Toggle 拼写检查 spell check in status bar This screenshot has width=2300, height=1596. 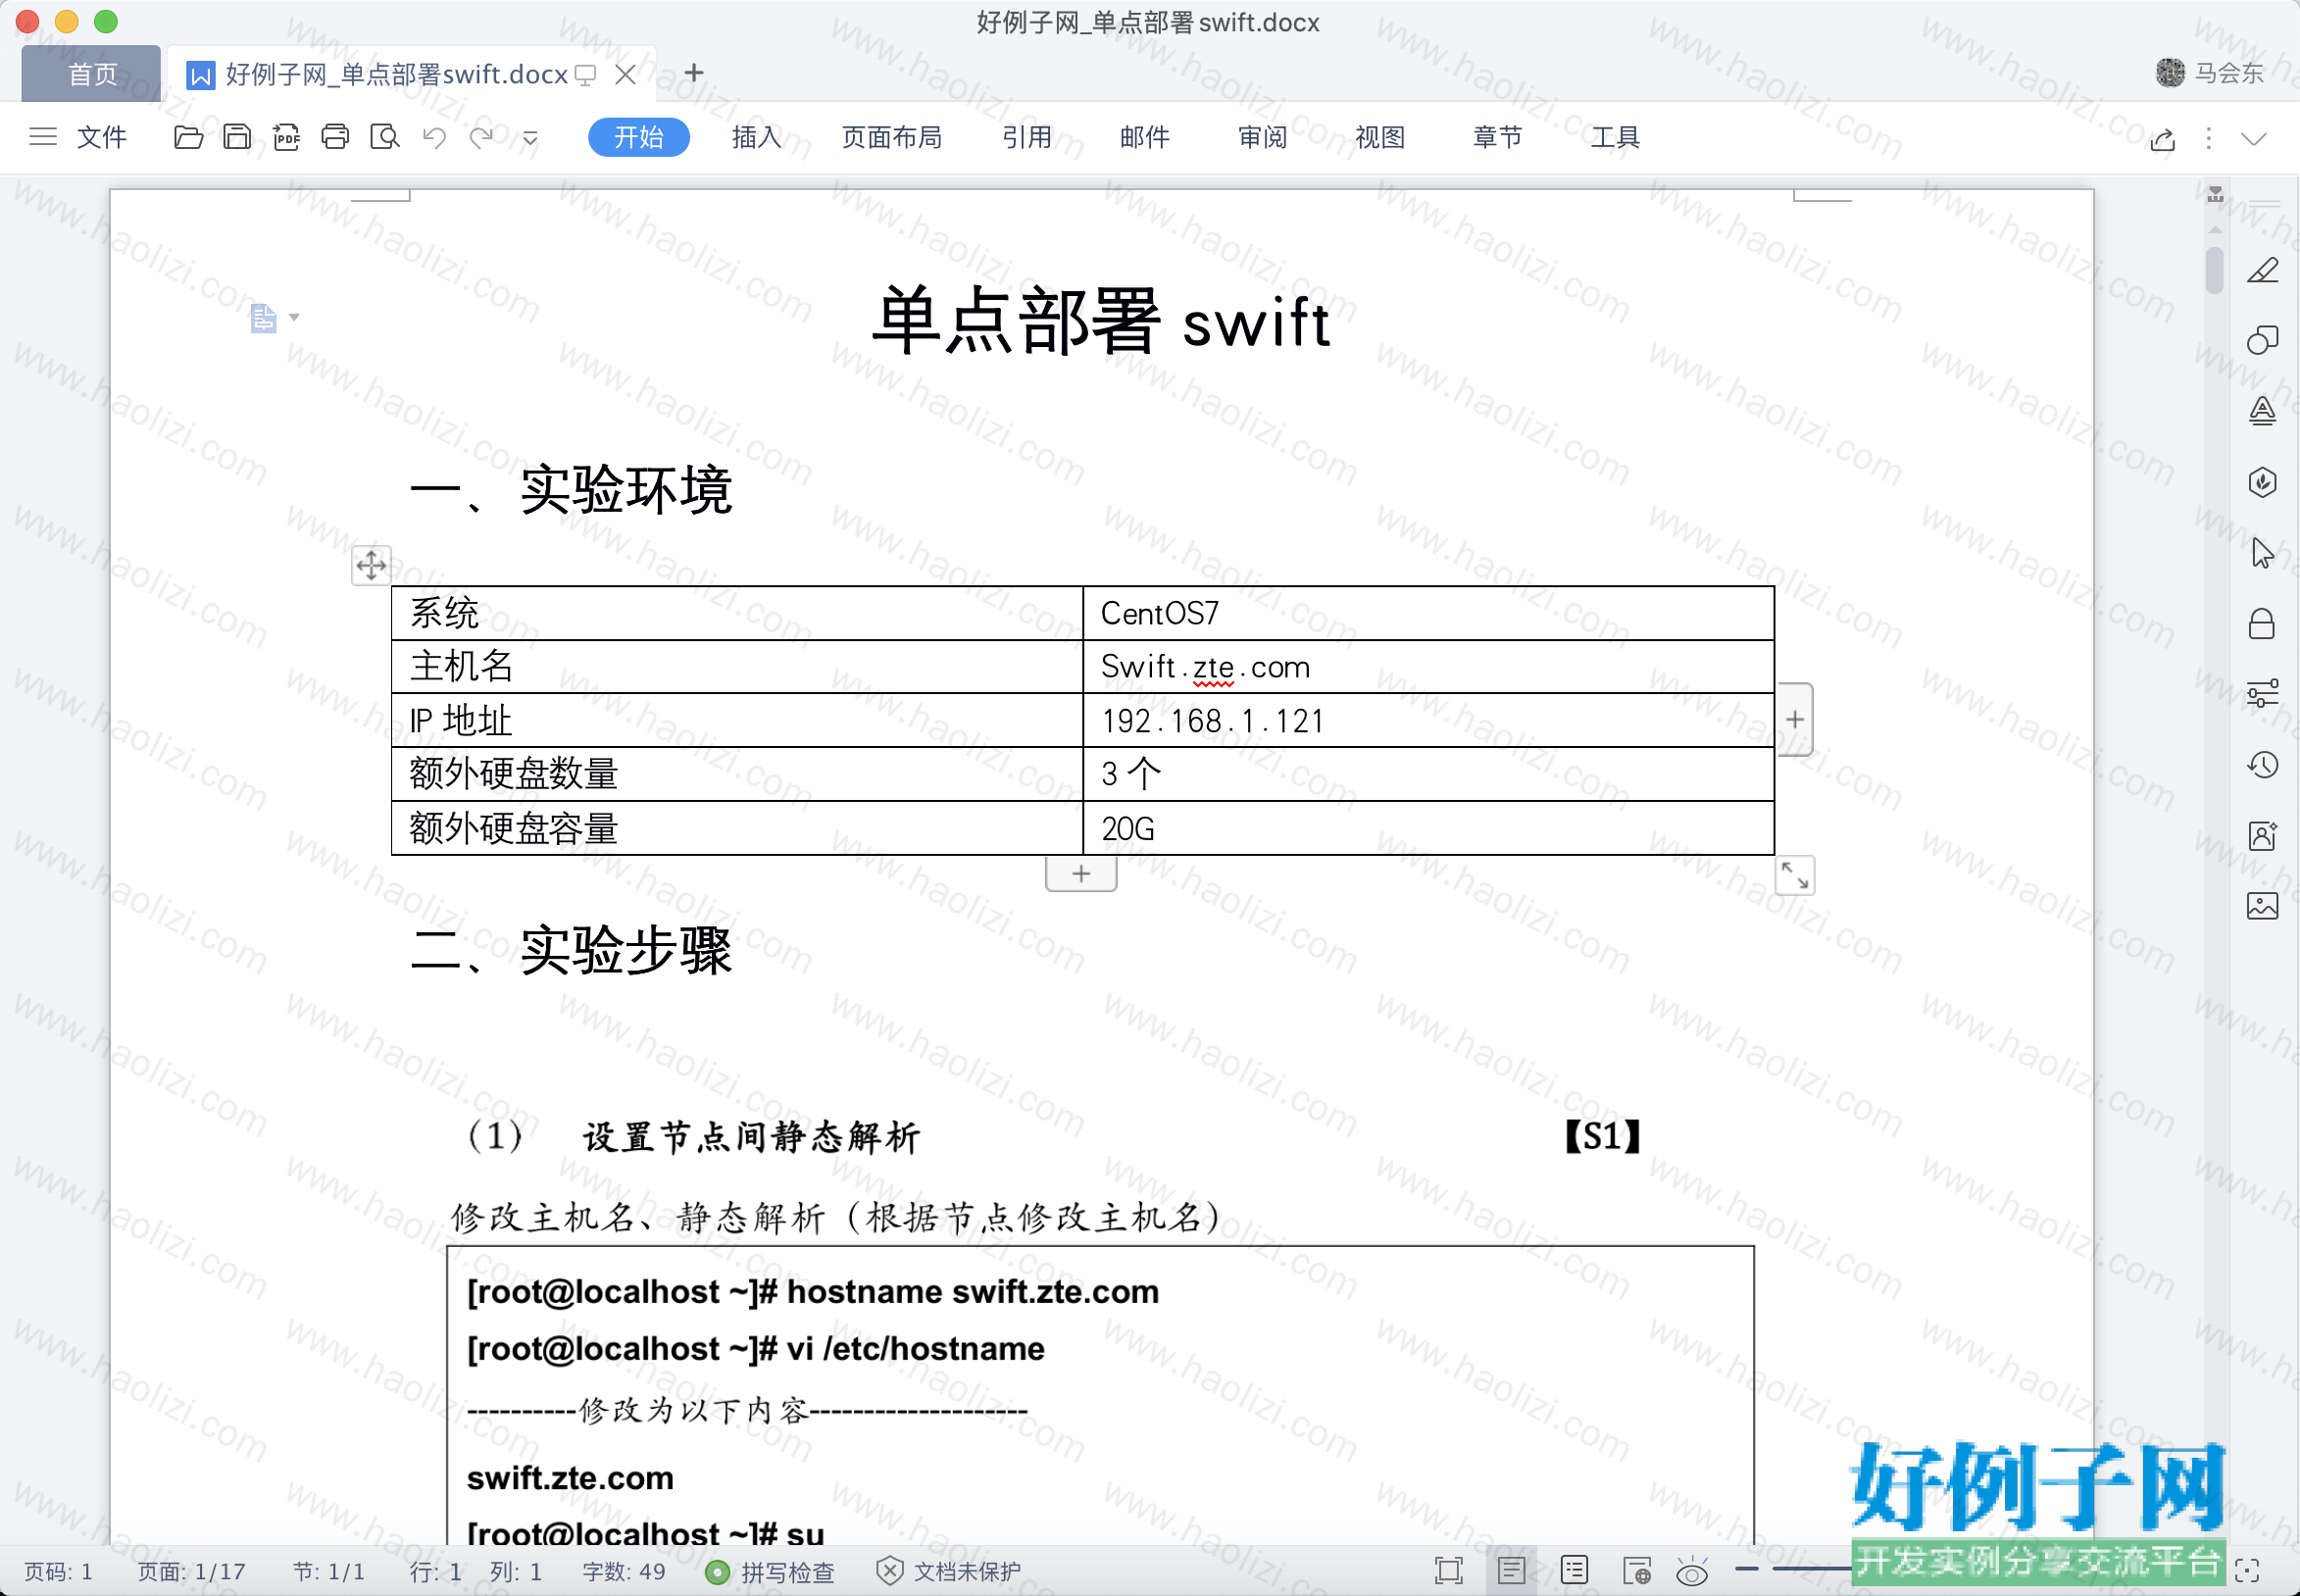pyautogui.click(x=770, y=1572)
